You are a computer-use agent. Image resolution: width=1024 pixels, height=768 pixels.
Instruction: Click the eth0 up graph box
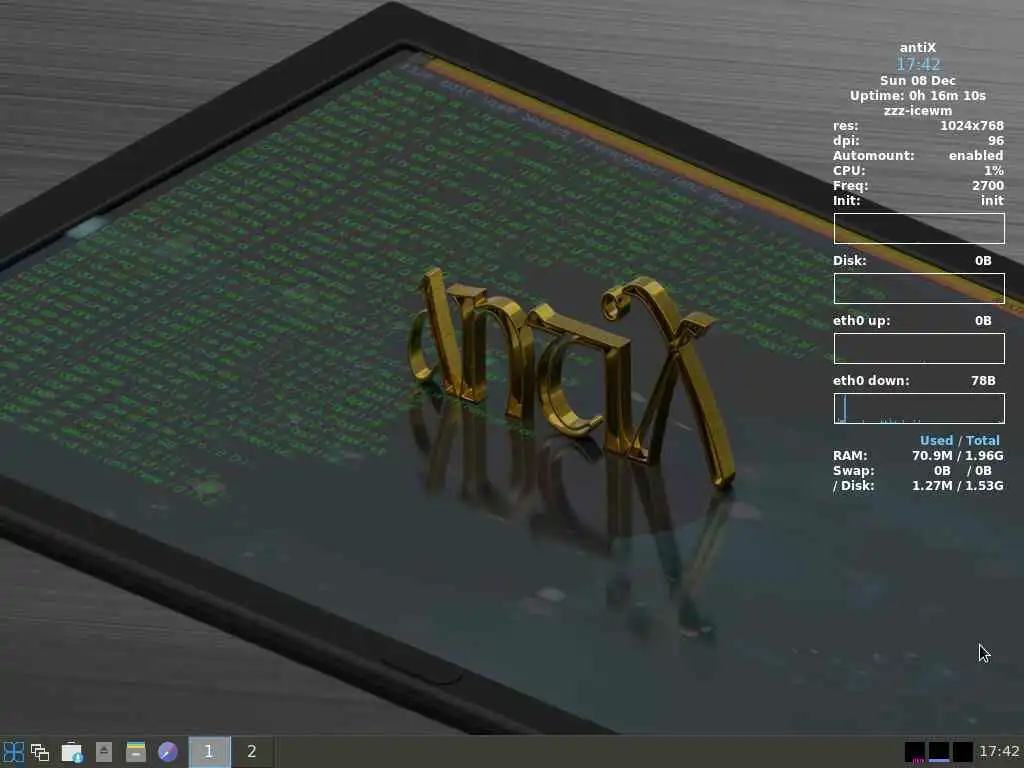pyautogui.click(x=919, y=348)
